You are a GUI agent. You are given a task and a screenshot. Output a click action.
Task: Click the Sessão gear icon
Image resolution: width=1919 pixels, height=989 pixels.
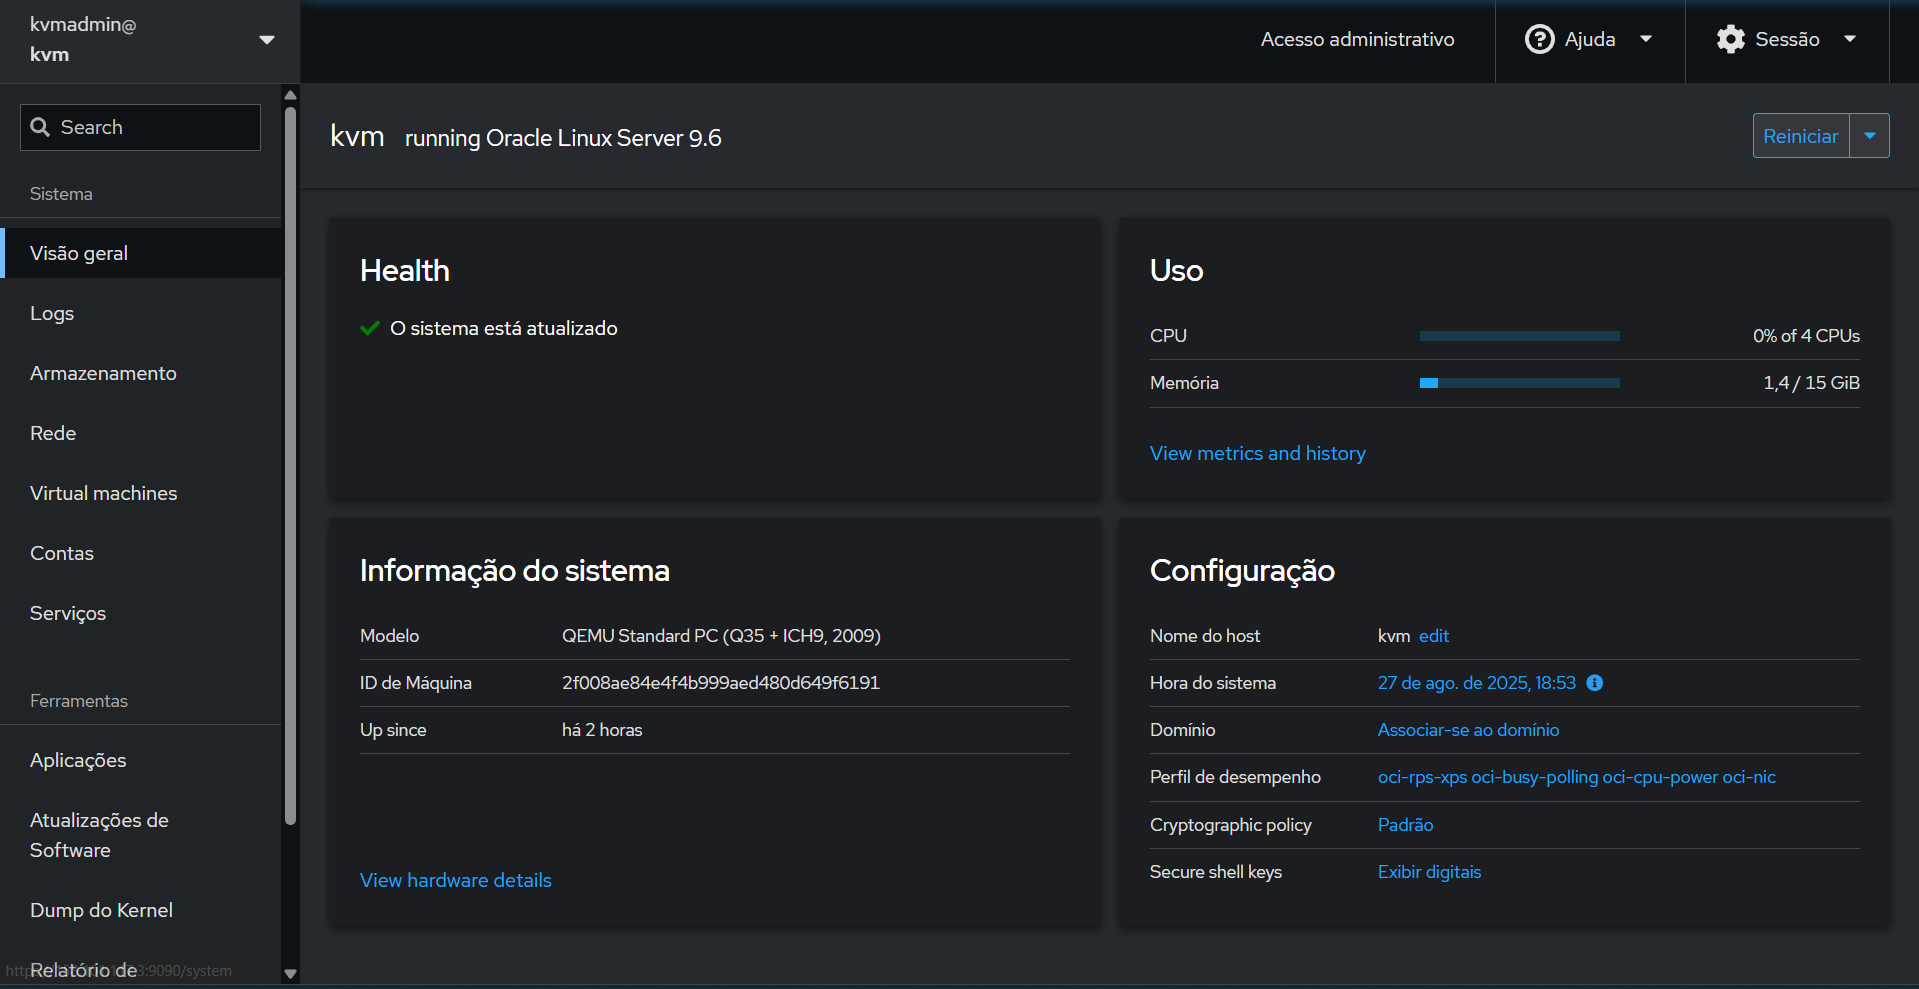1730,39
